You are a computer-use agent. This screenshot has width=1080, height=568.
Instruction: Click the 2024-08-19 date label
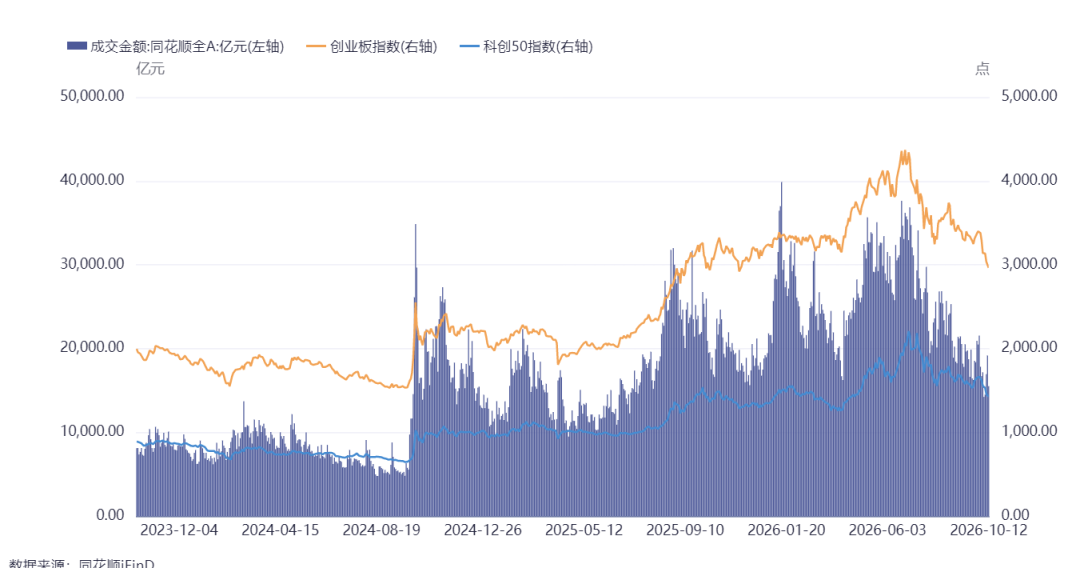coord(382,530)
